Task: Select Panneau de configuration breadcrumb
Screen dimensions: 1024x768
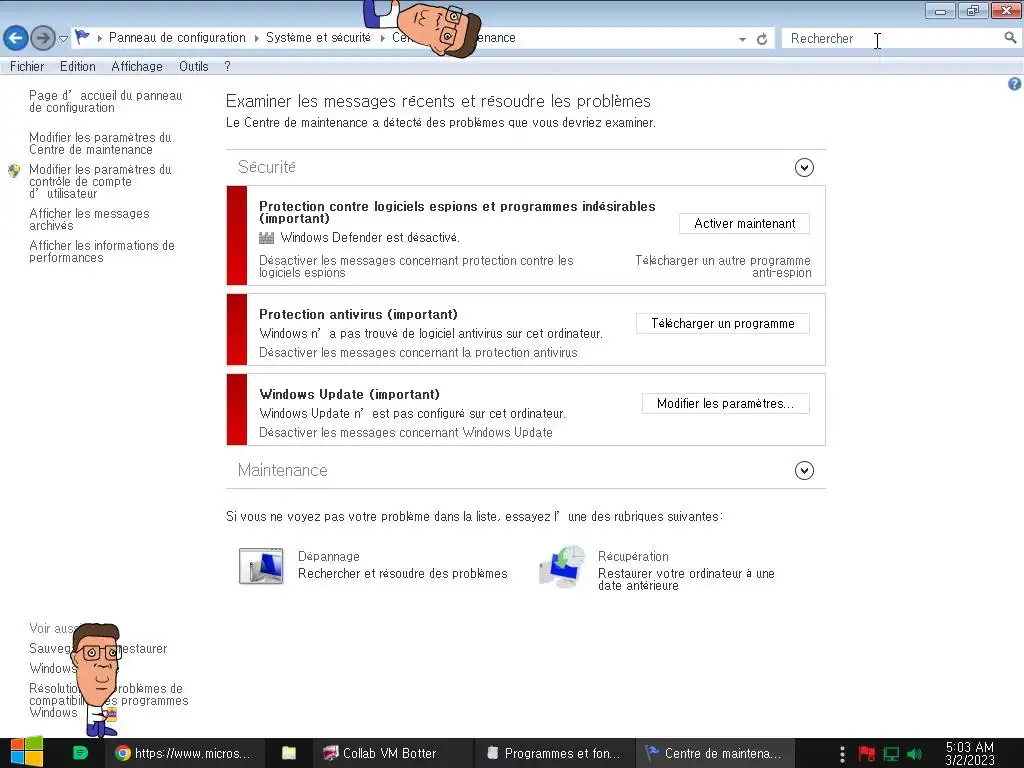Action: tap(177, 38)
